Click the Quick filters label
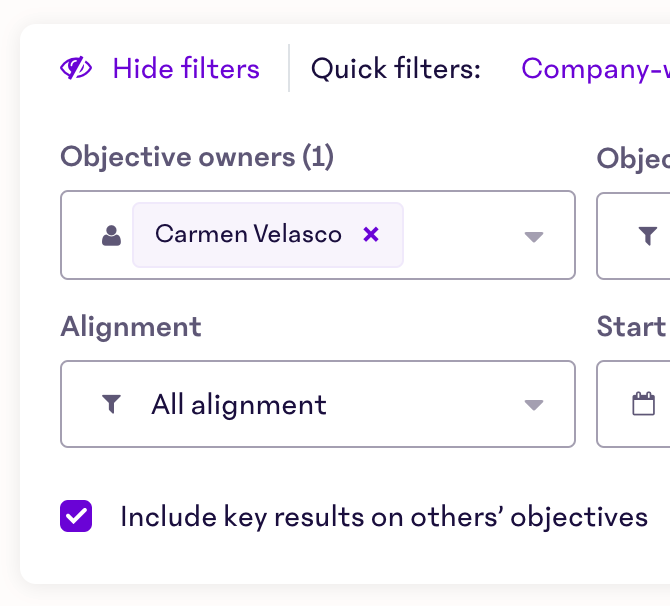Image resolution: width=670 pixels, height=606 pixels. [396, 69]
